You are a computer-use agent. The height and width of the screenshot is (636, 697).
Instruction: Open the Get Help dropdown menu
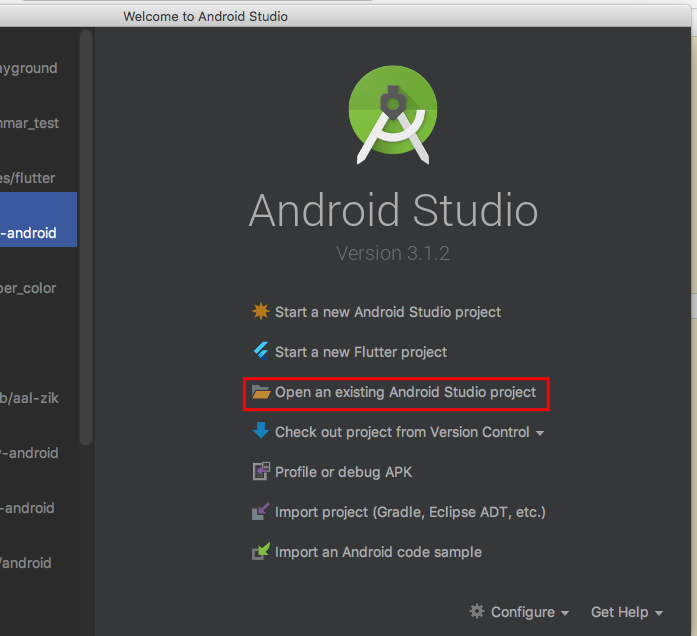coord(626,612)
